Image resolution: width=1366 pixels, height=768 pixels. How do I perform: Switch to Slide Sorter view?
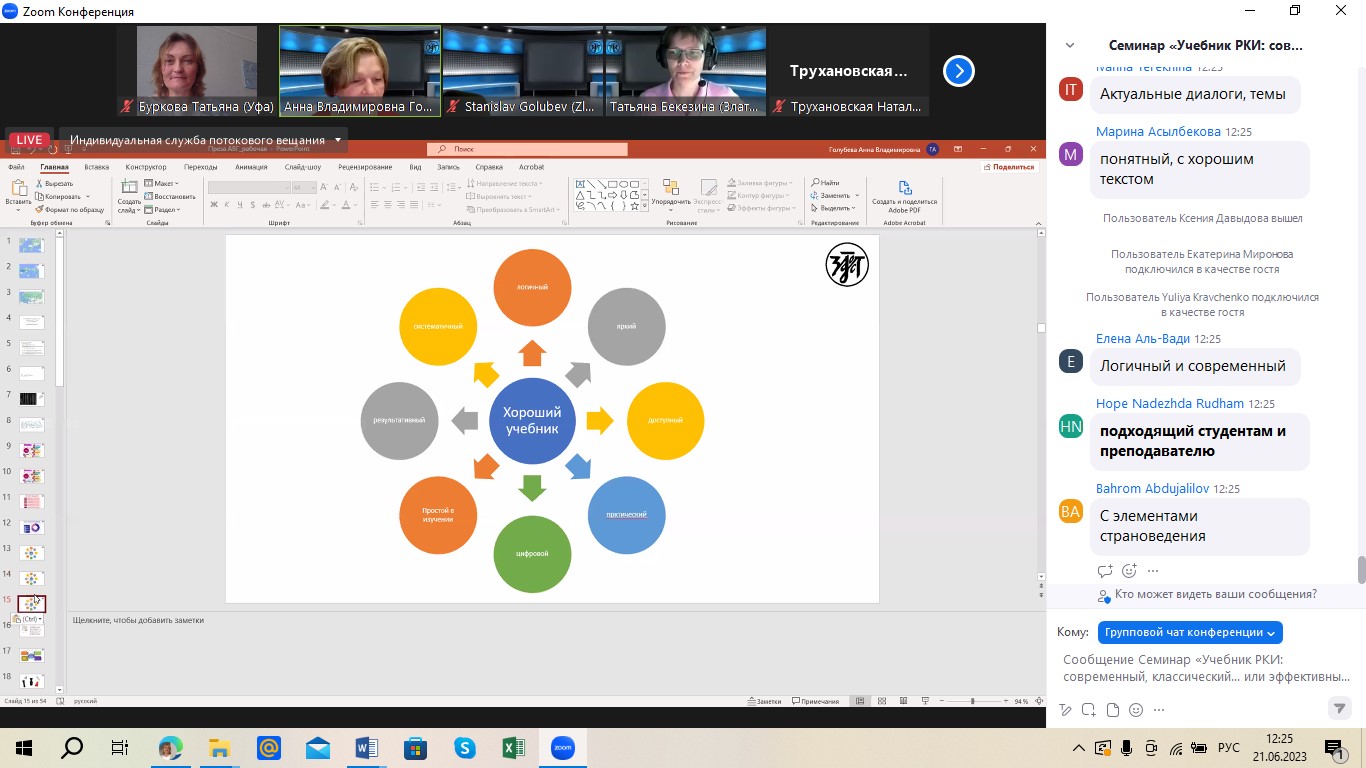click(880, 701)
